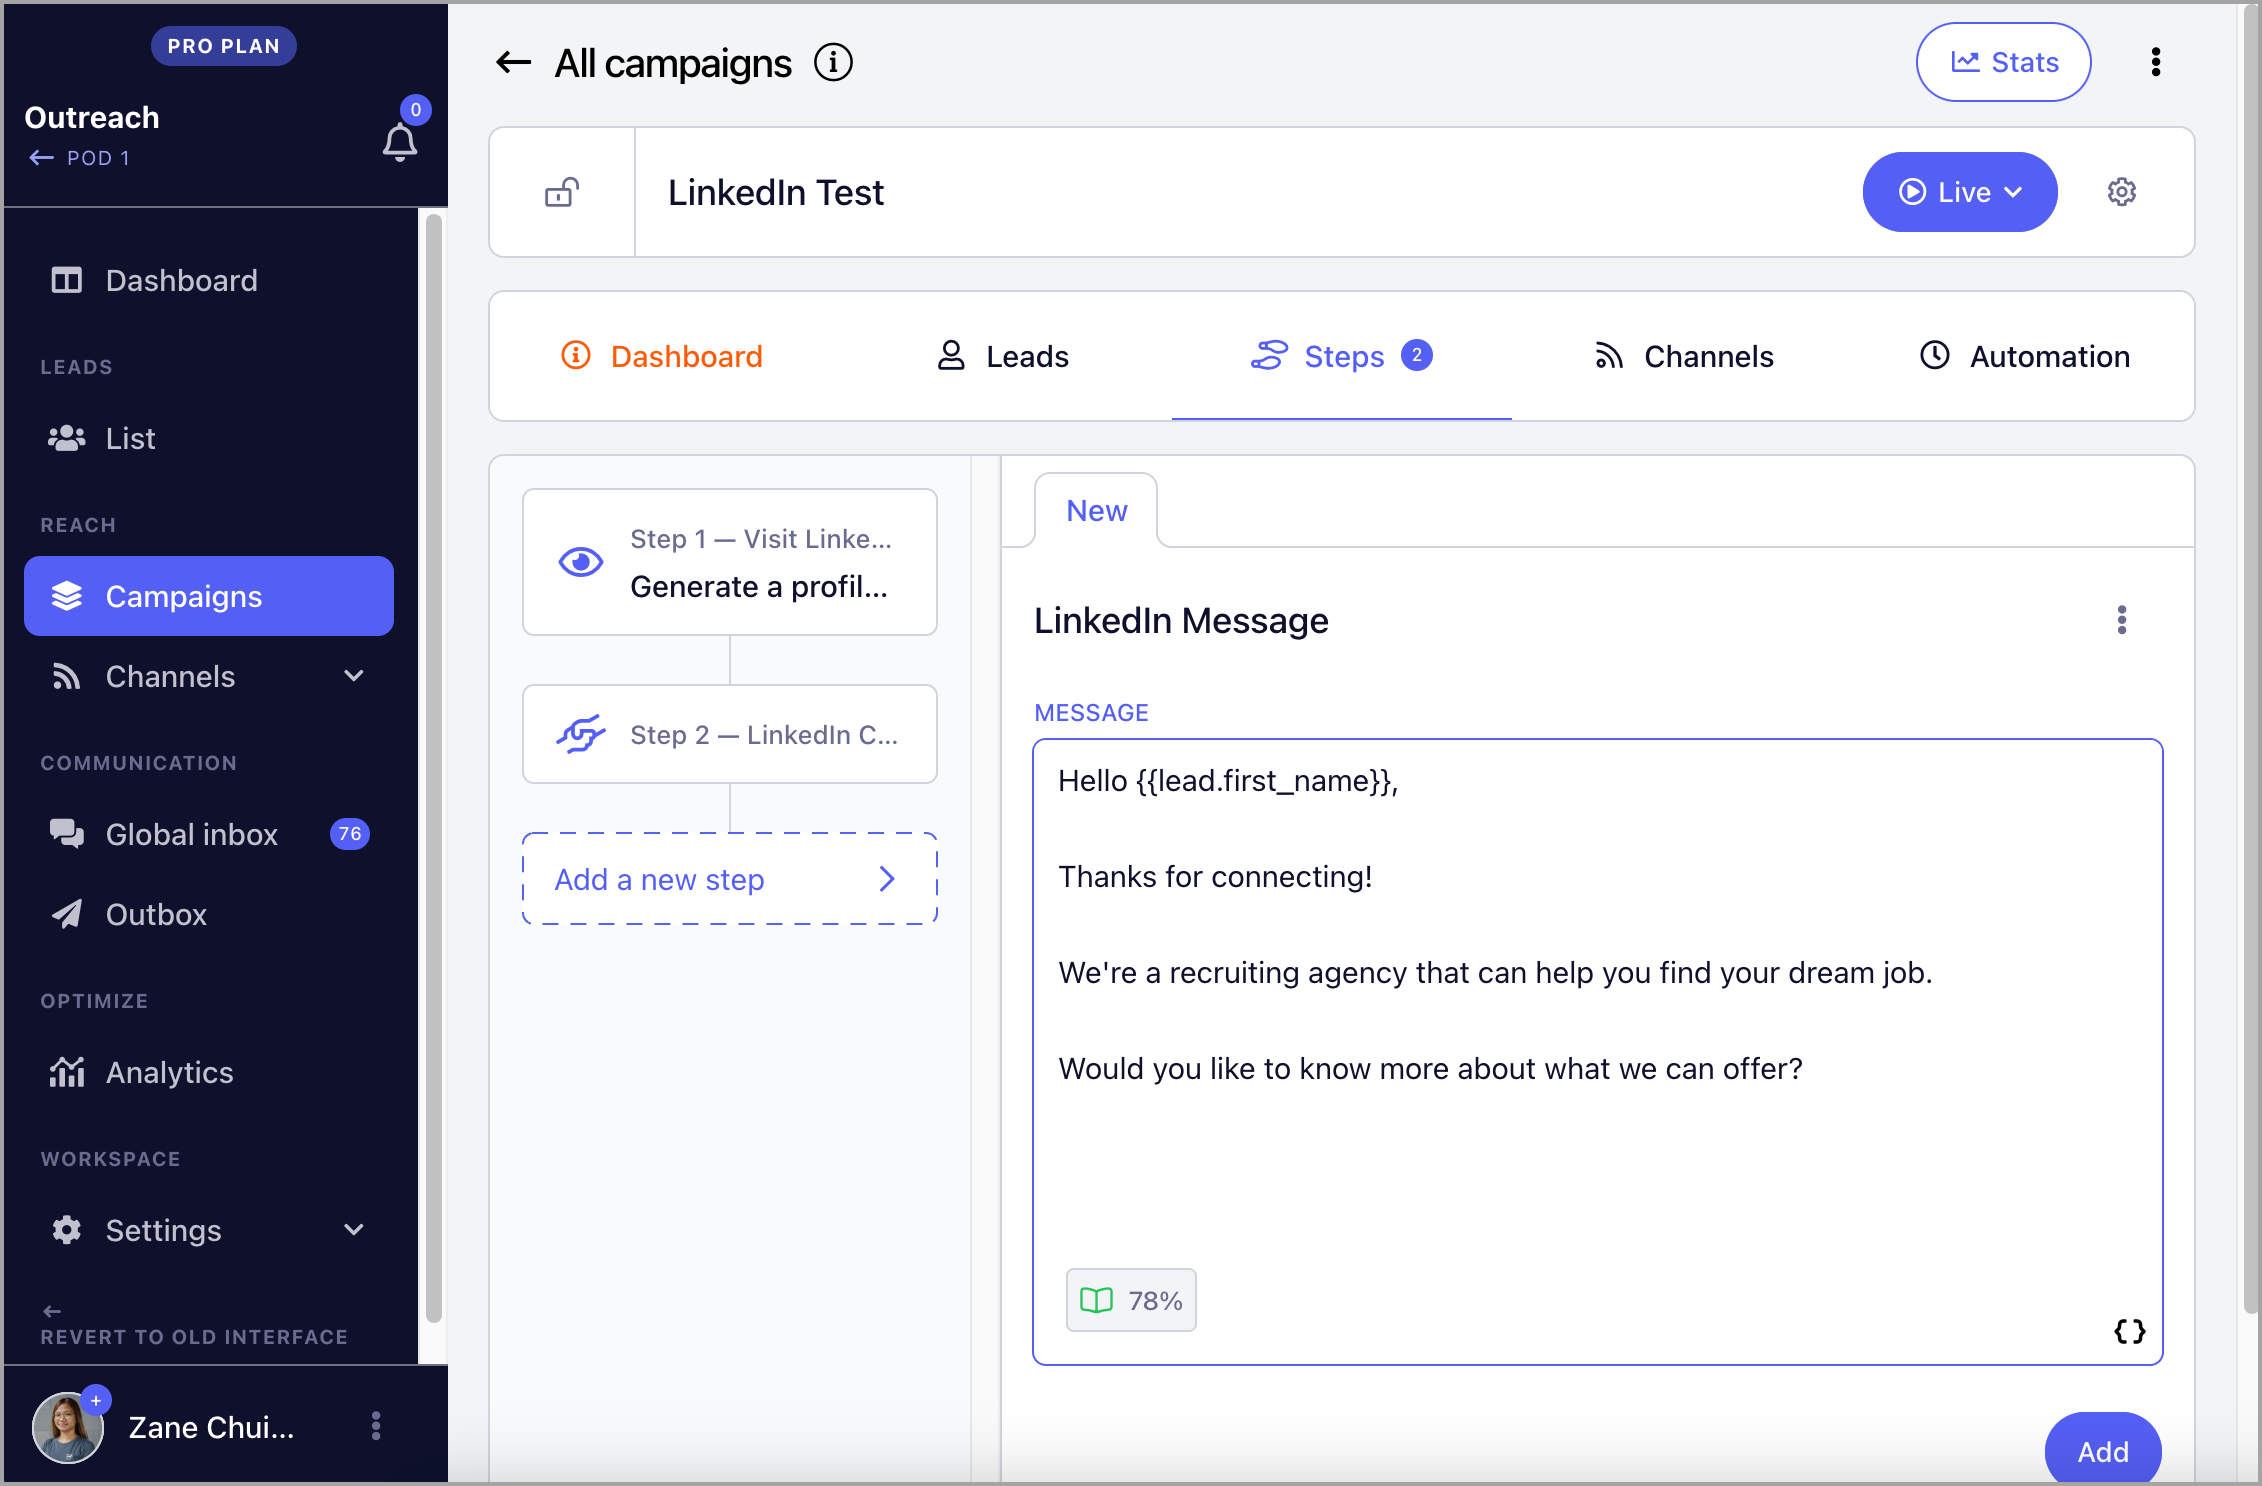
Task: Switch to the campaign Dashboard tab
Action: [662, 356]
